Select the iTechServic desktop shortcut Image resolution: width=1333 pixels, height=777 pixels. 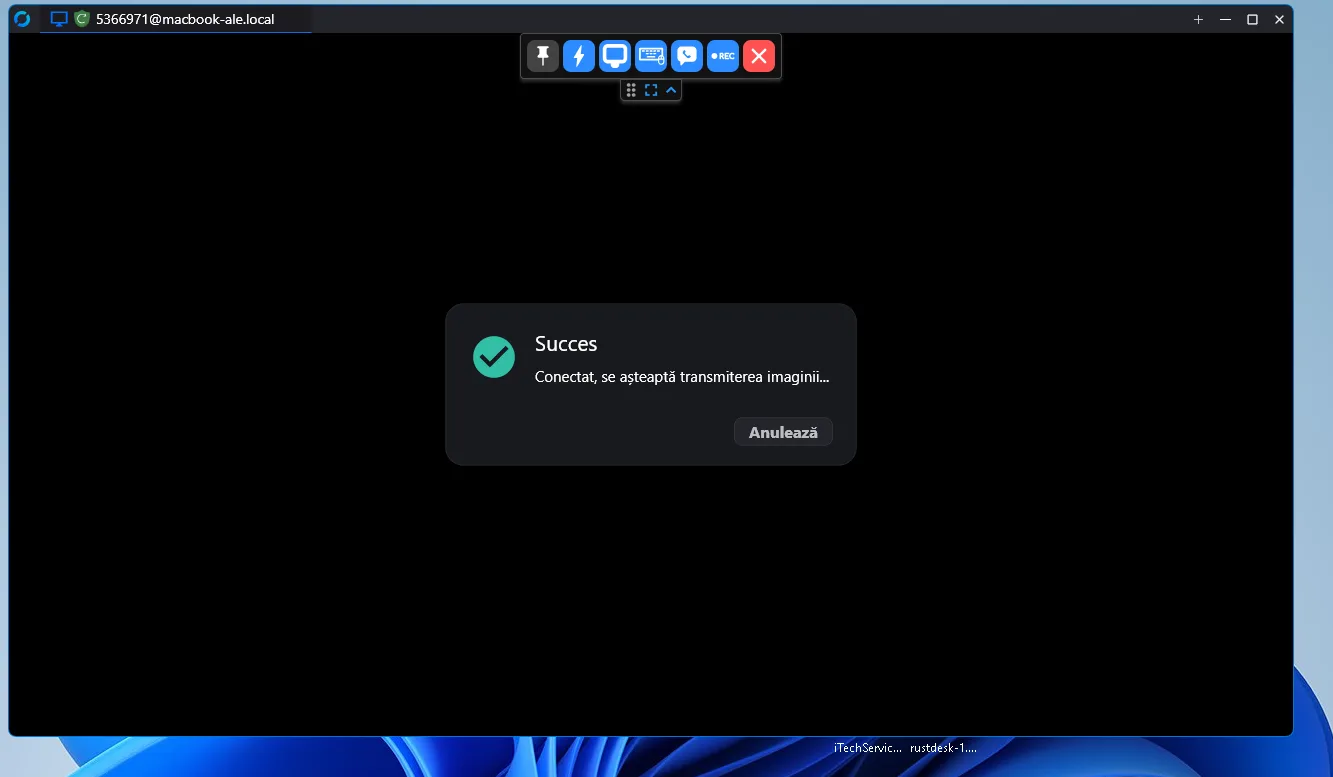(868, 747)
